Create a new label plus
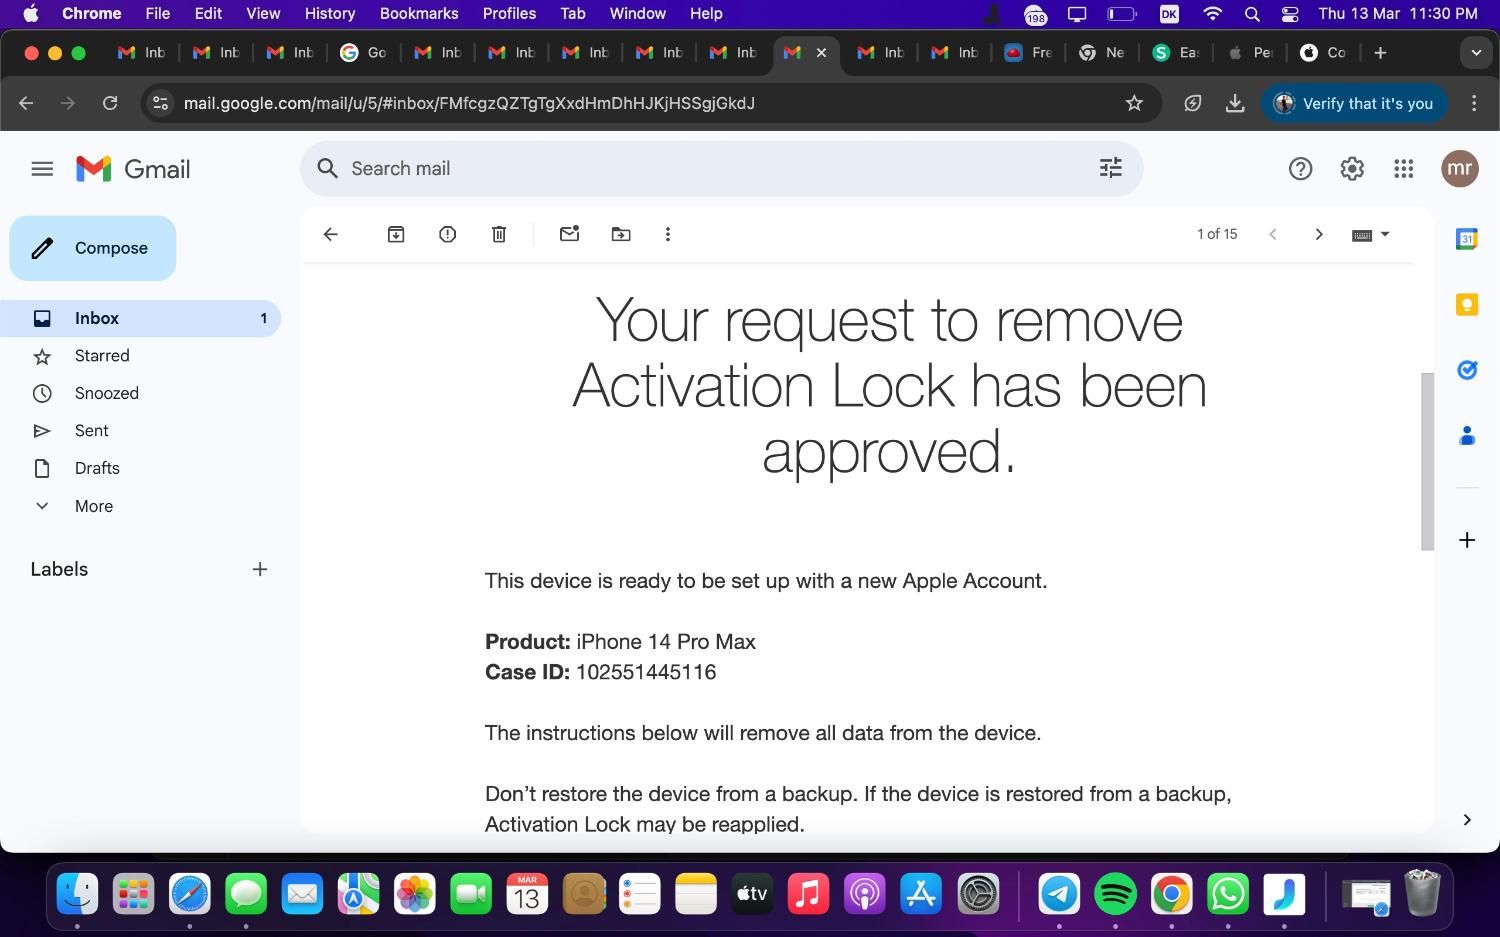1500x937 pixels. click(260, 569)
